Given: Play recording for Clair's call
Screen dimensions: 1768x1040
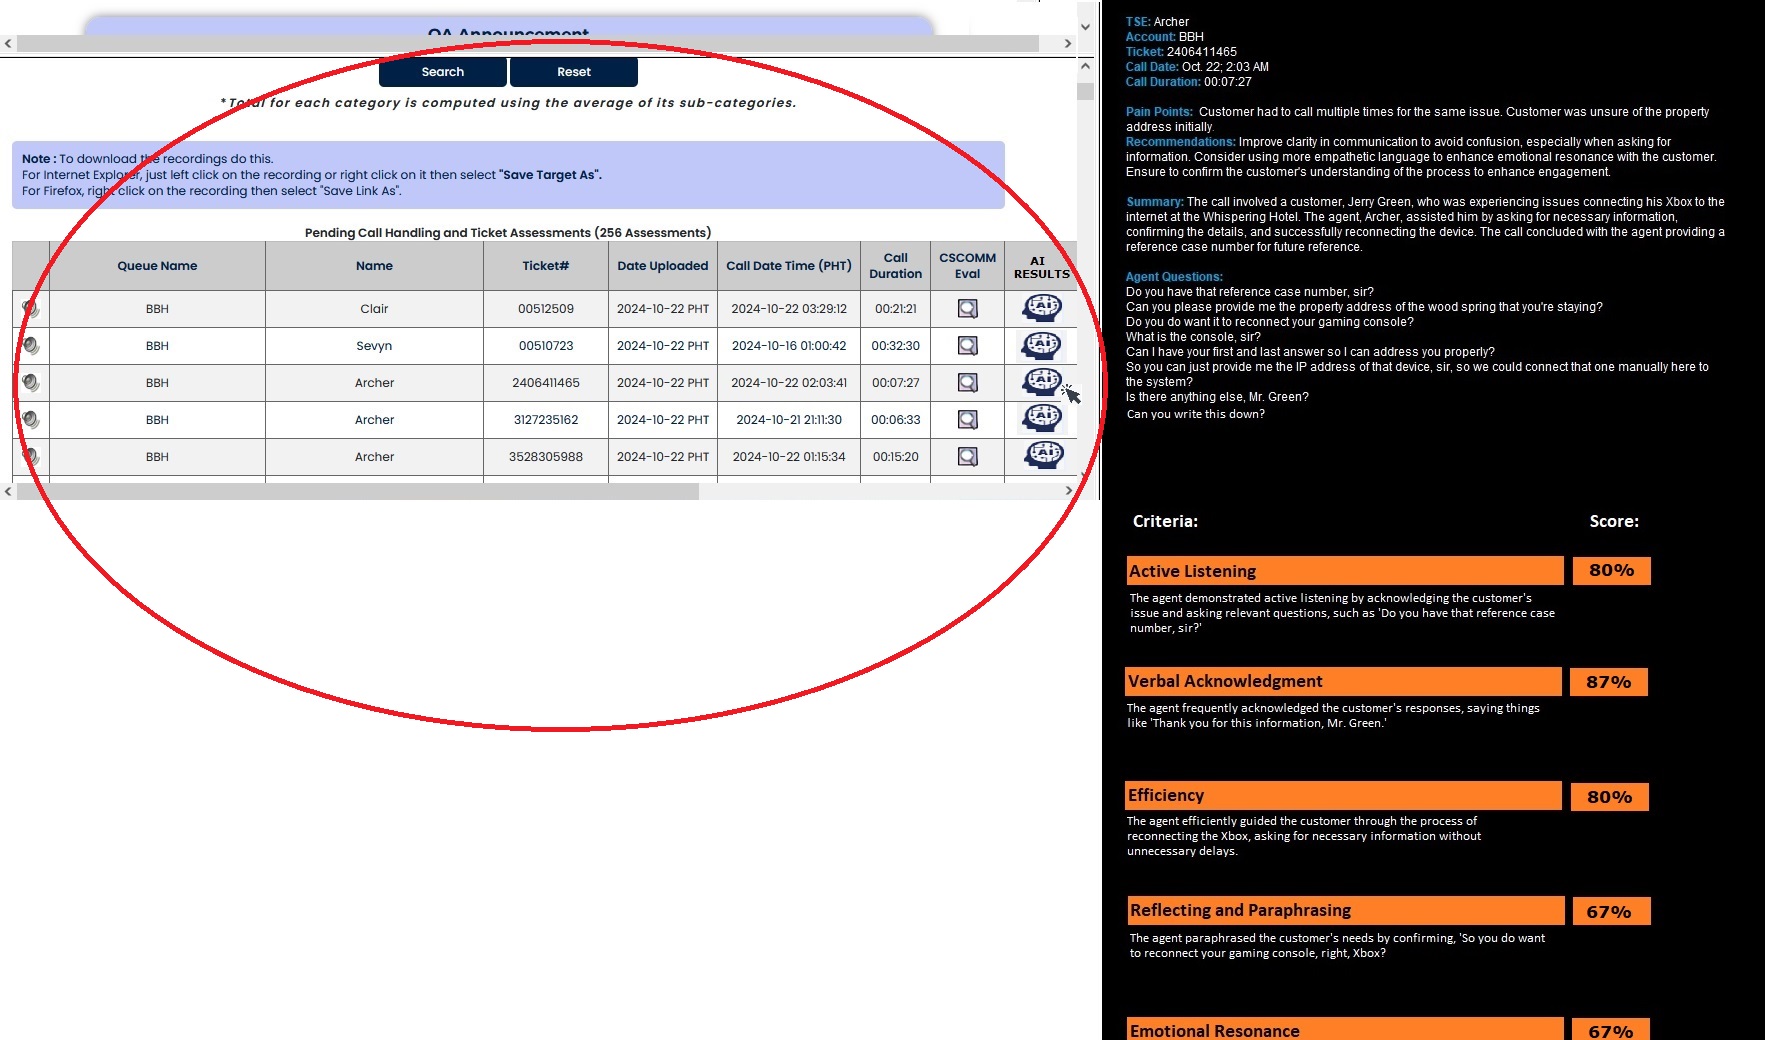Looking at the screenshot, I should click(x=31, y=309).
